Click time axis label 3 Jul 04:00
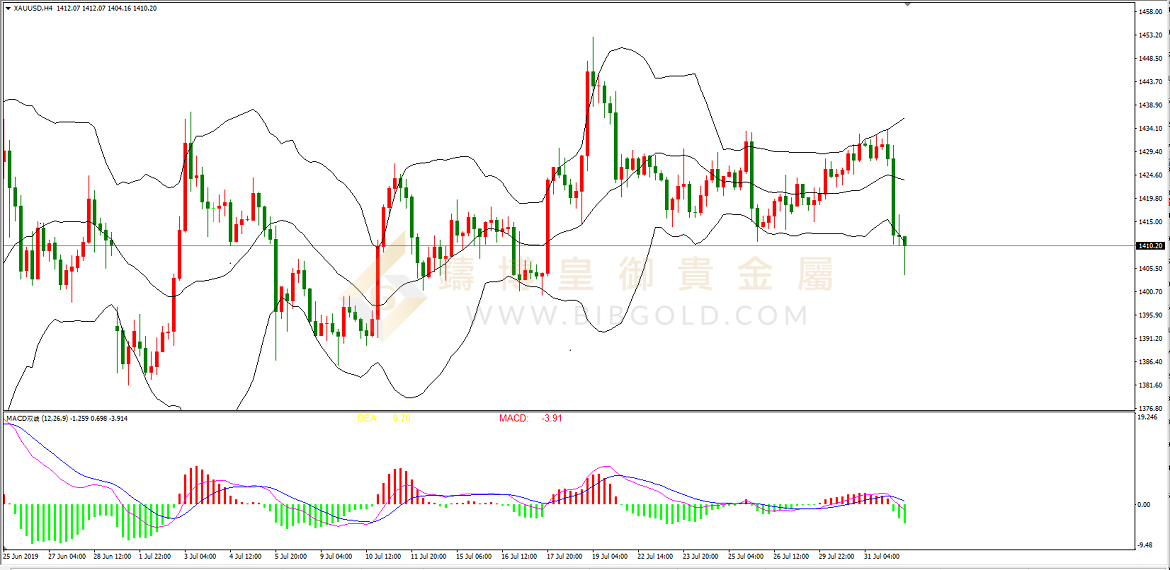The width and height of the screenshot is (1170, 570). pyautogui.click(x=199, y=556)
